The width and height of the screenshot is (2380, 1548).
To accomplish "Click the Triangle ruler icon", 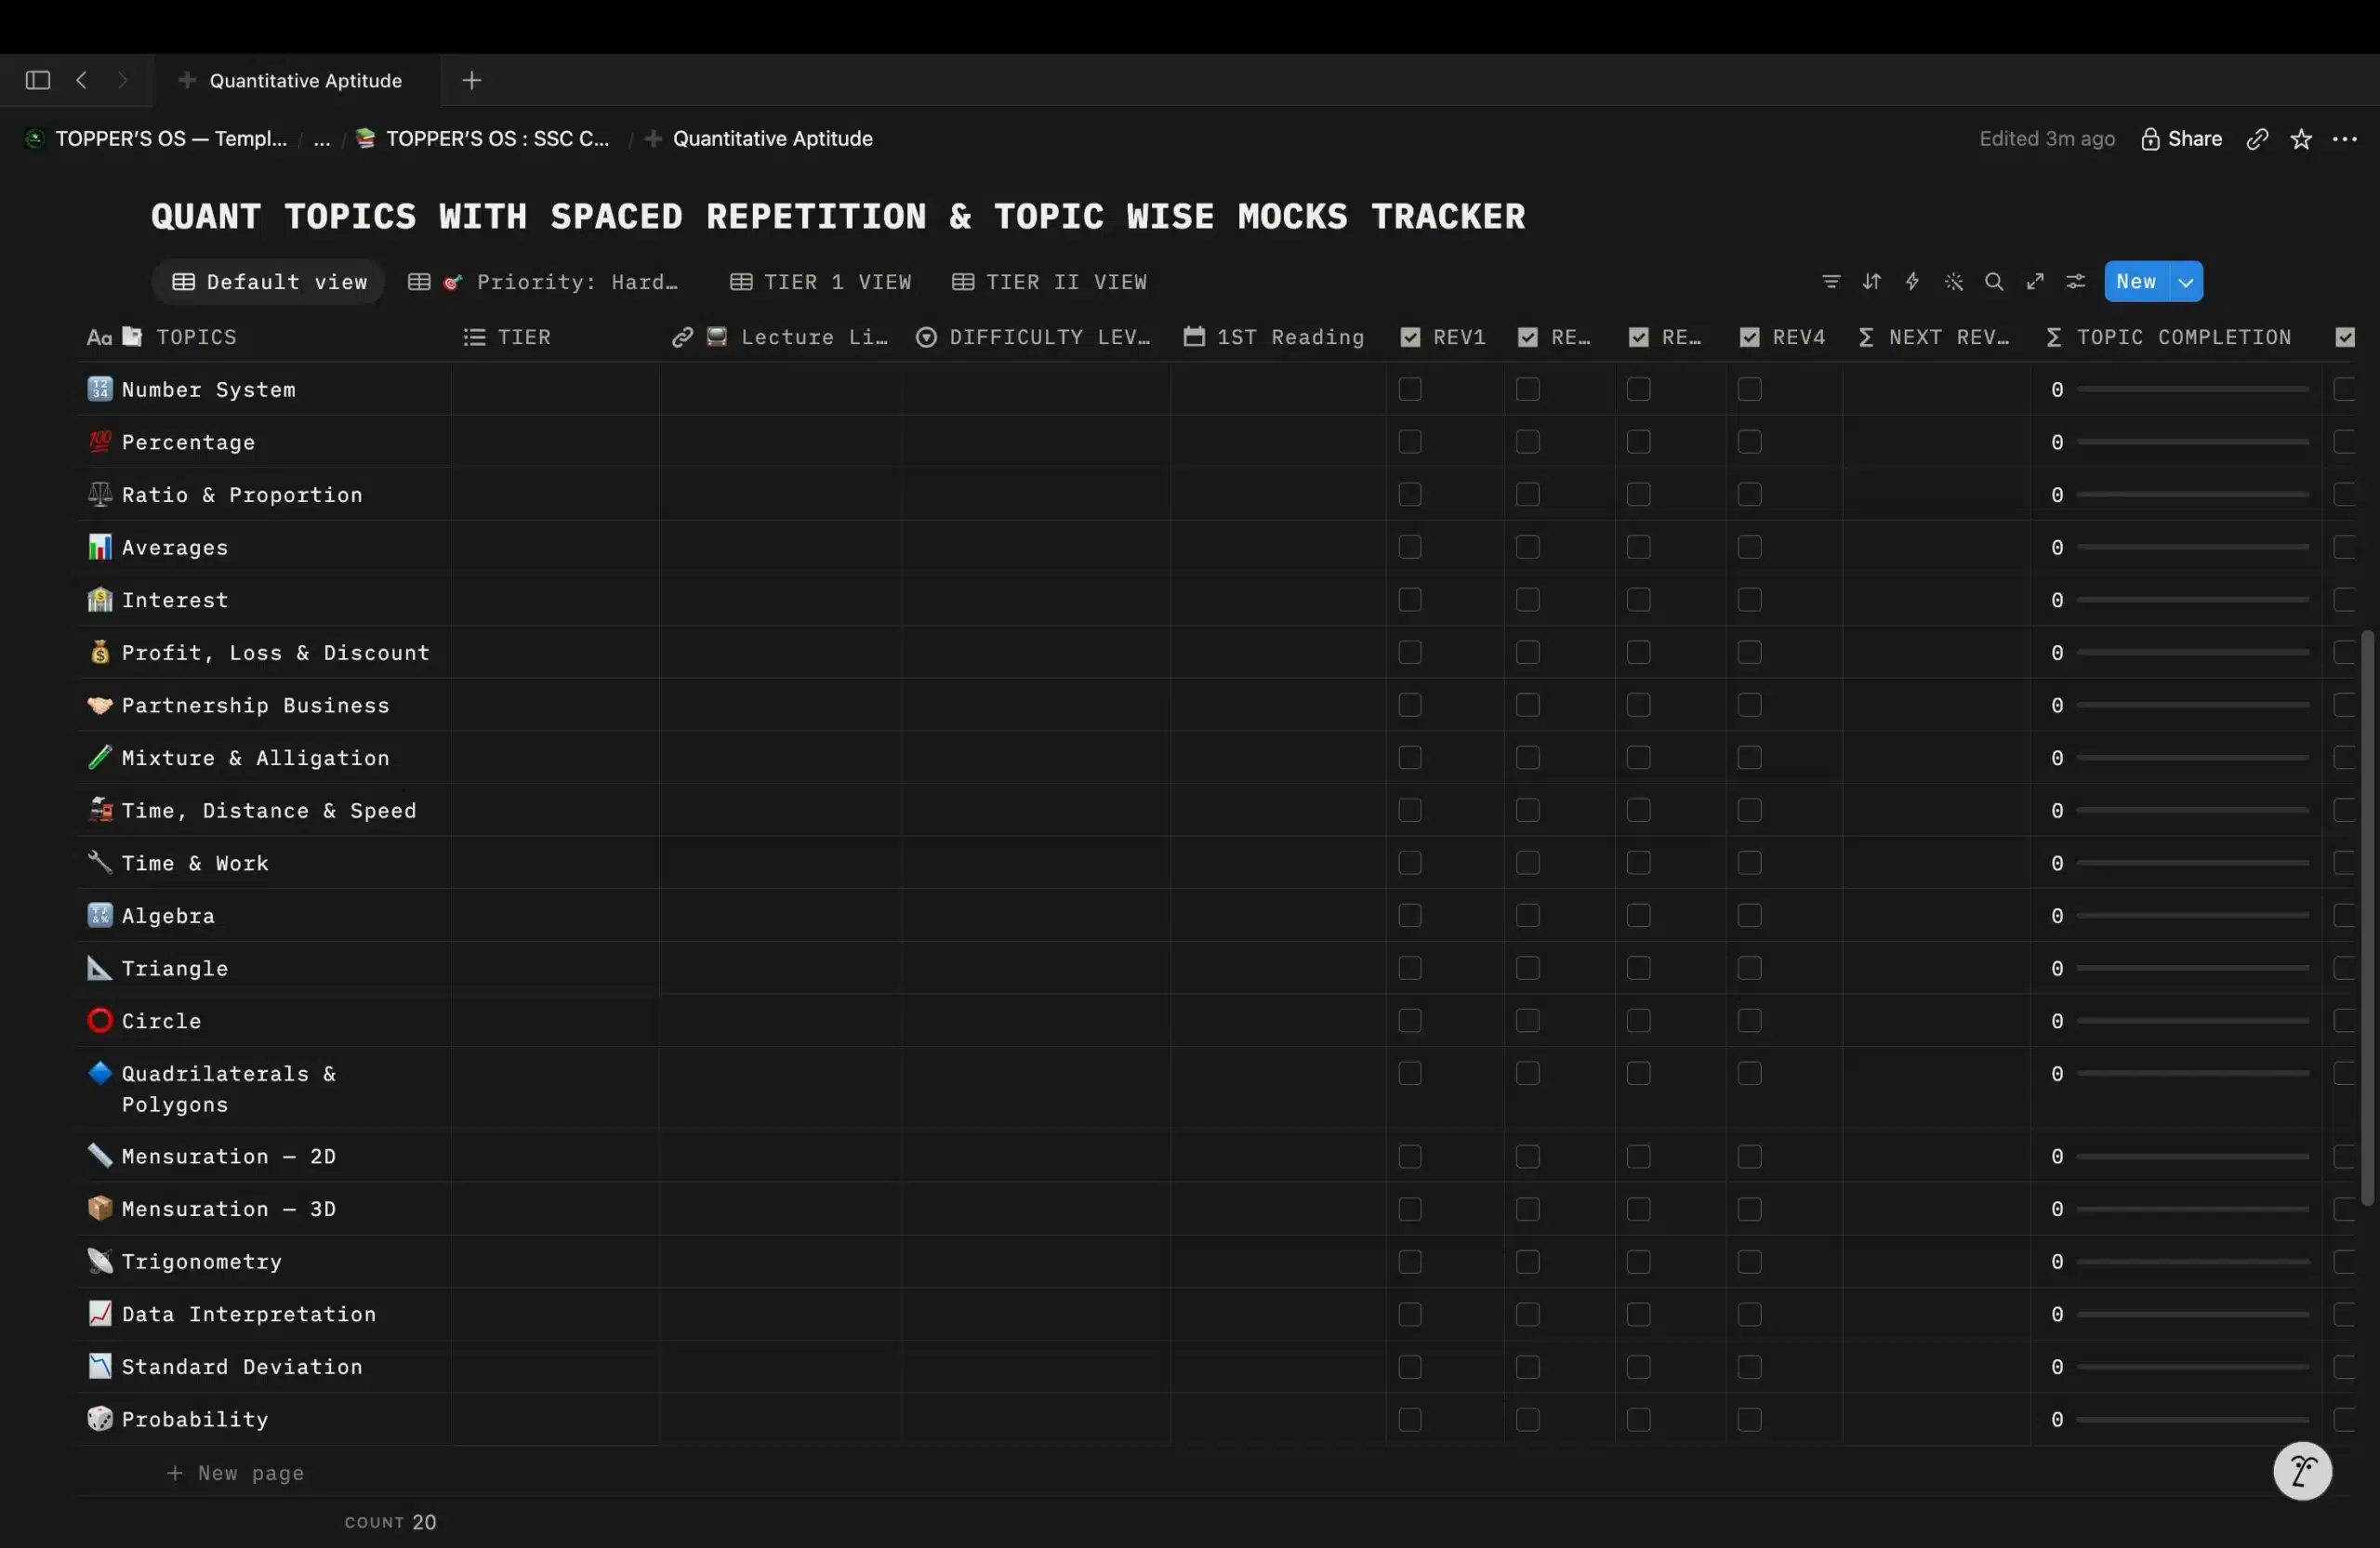I will click(100, 967).
